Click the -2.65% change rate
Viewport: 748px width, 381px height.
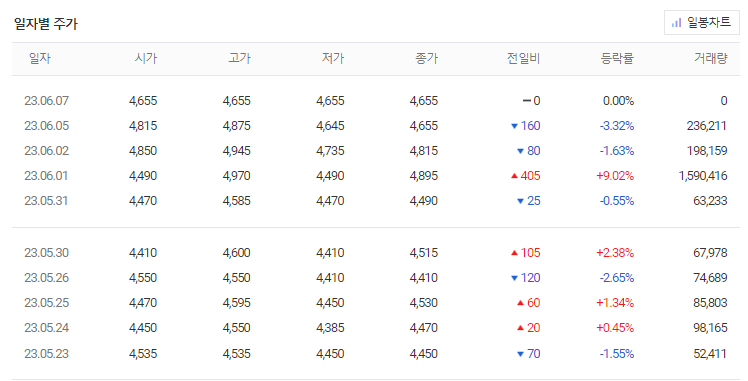point(617,278)
